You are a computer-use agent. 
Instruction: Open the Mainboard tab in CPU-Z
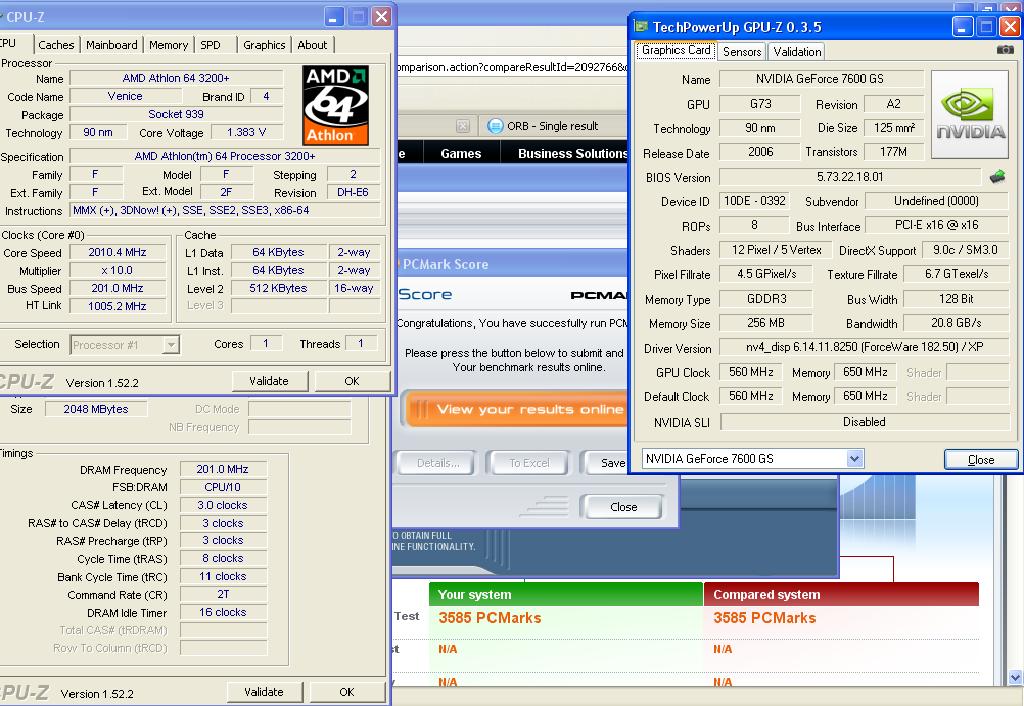point(112,44)
